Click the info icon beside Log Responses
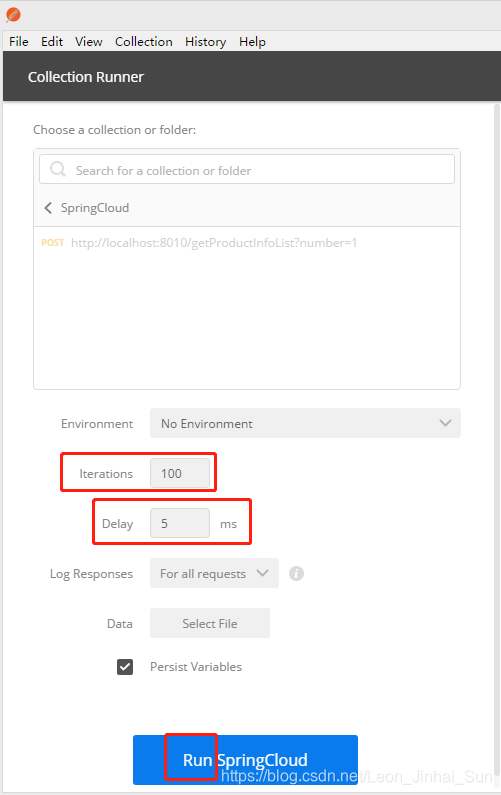 point(296,573)
